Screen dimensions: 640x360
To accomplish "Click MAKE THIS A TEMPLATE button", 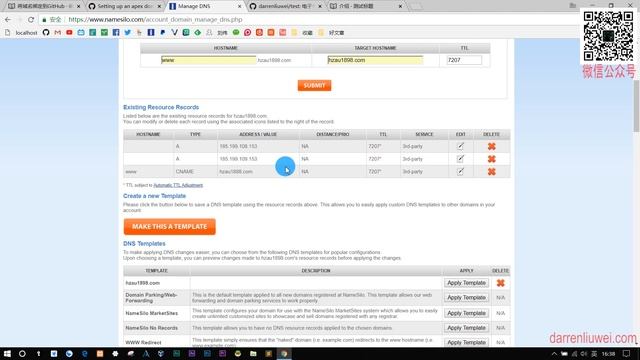I will point(169,227).
